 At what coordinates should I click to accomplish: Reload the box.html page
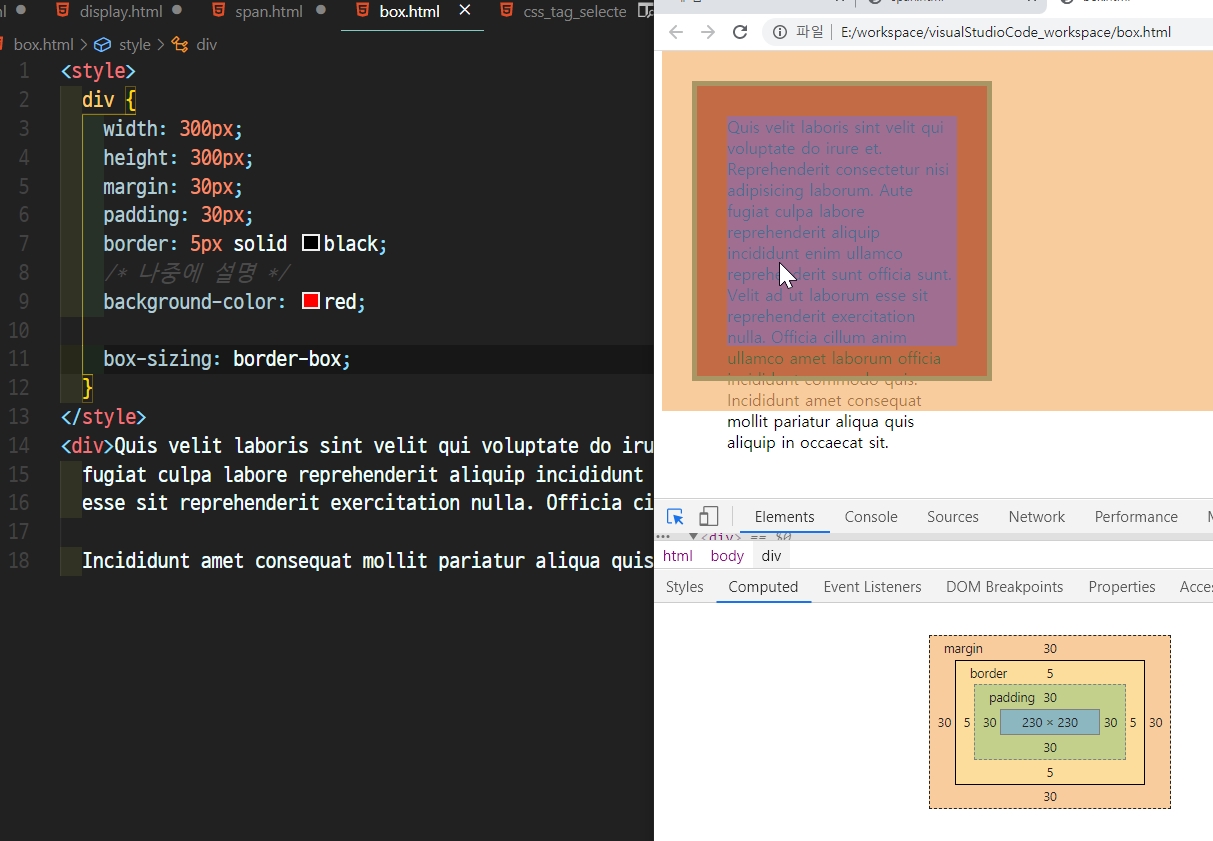740,32
